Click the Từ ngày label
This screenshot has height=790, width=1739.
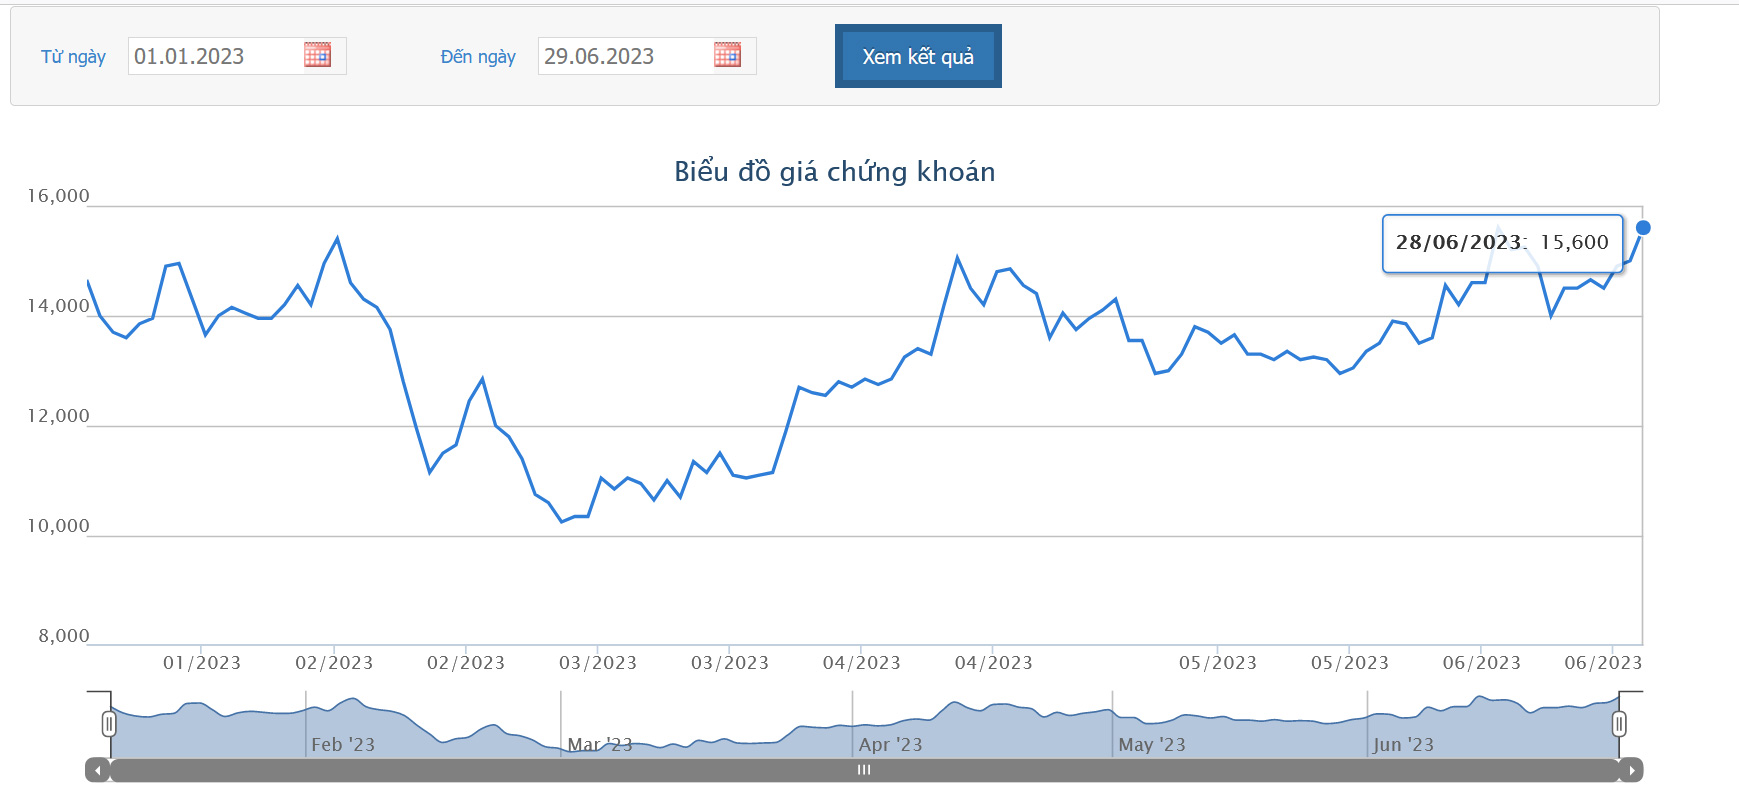(x=73, y=57)
